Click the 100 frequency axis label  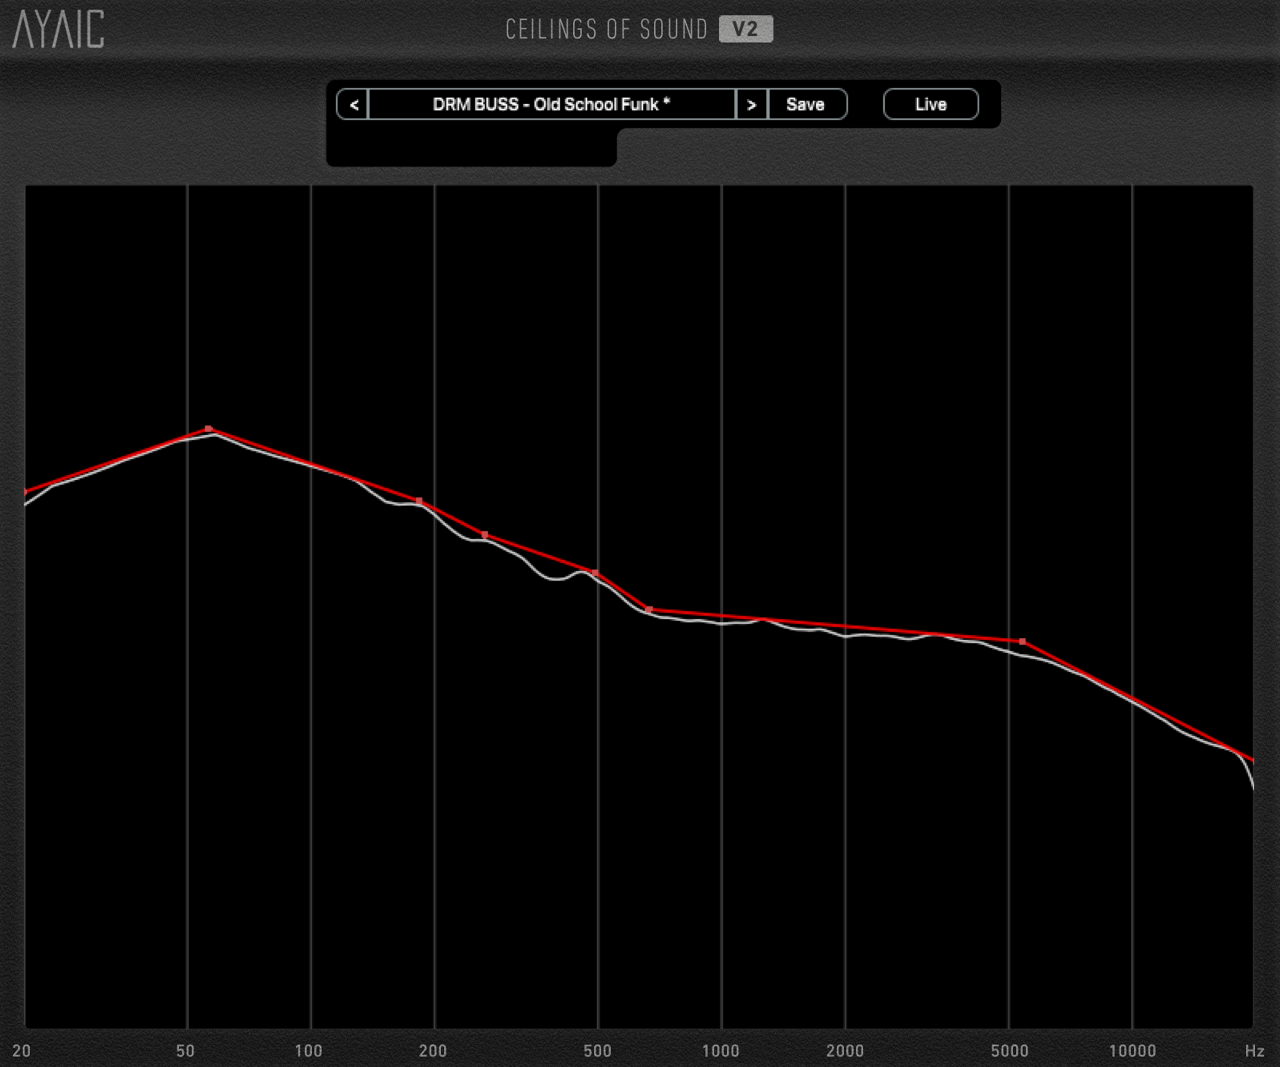tap(309, 1050)
